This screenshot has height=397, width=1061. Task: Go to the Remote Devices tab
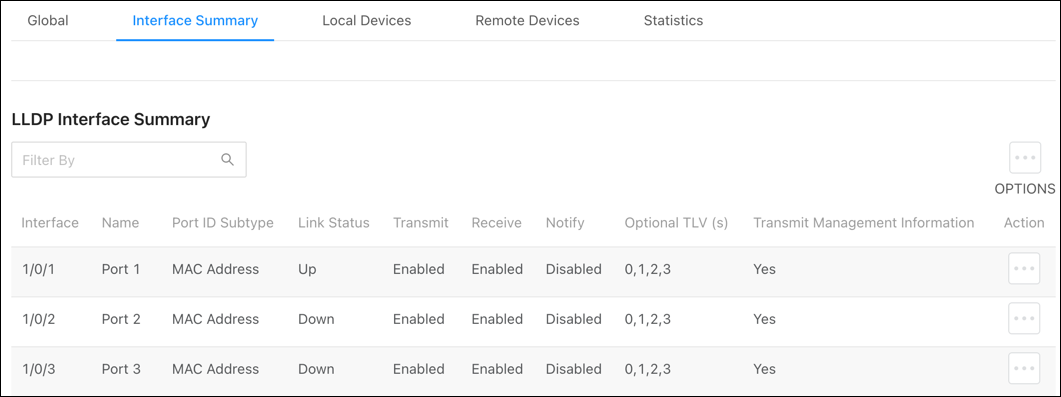point(527,20)
